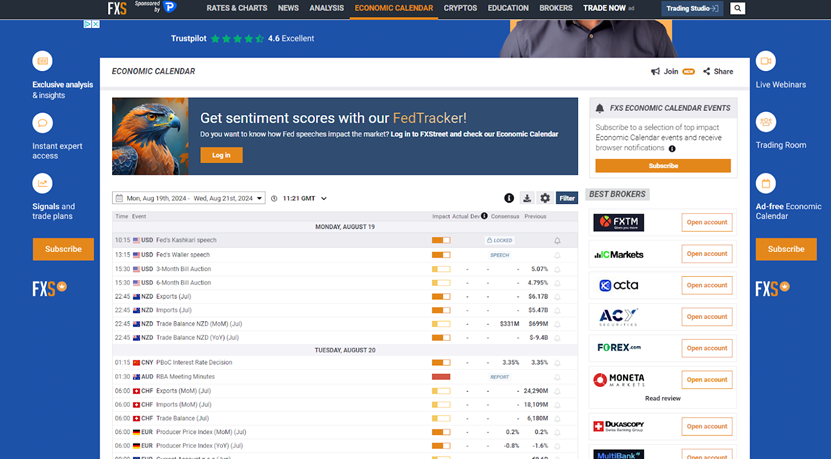
Task: Toggle alert bell for NZD Exports (Jul)
Action: [x=557, y=297]
